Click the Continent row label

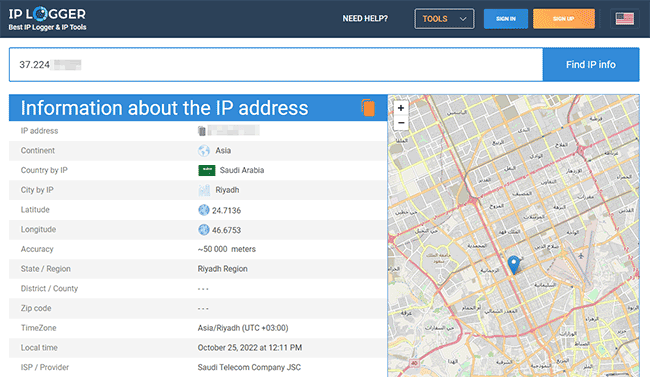tap(38, 151)
